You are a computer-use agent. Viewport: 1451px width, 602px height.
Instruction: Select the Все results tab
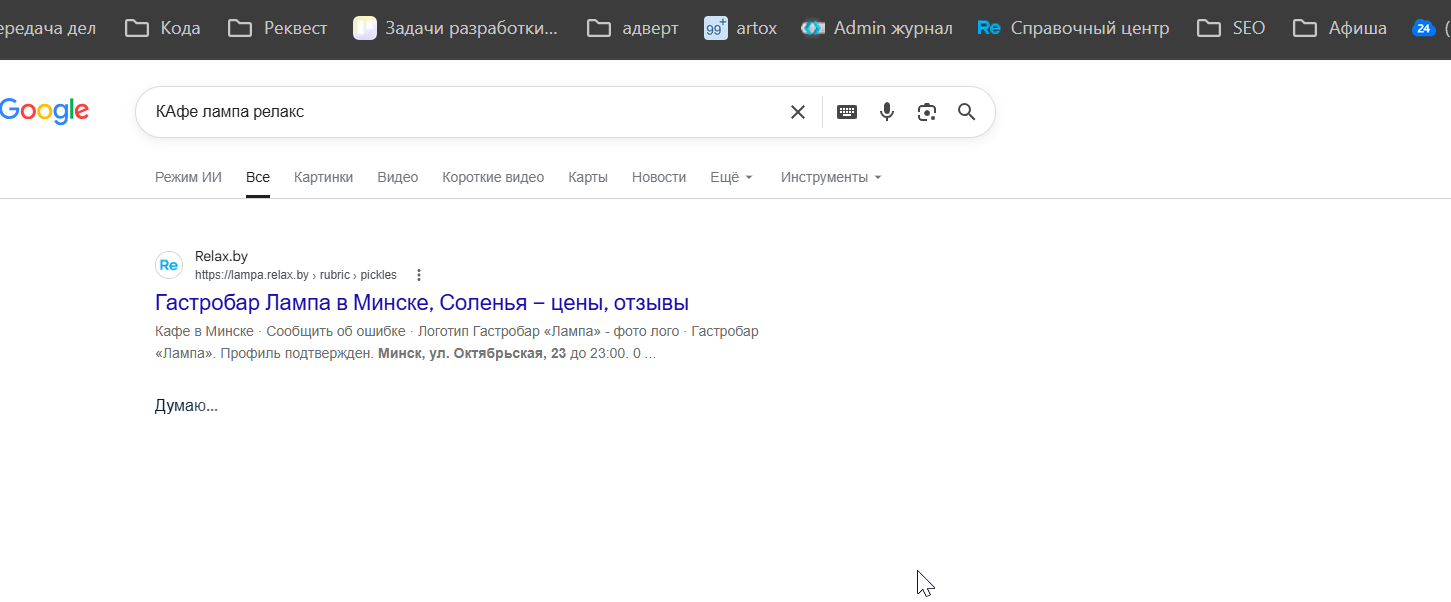258,177
